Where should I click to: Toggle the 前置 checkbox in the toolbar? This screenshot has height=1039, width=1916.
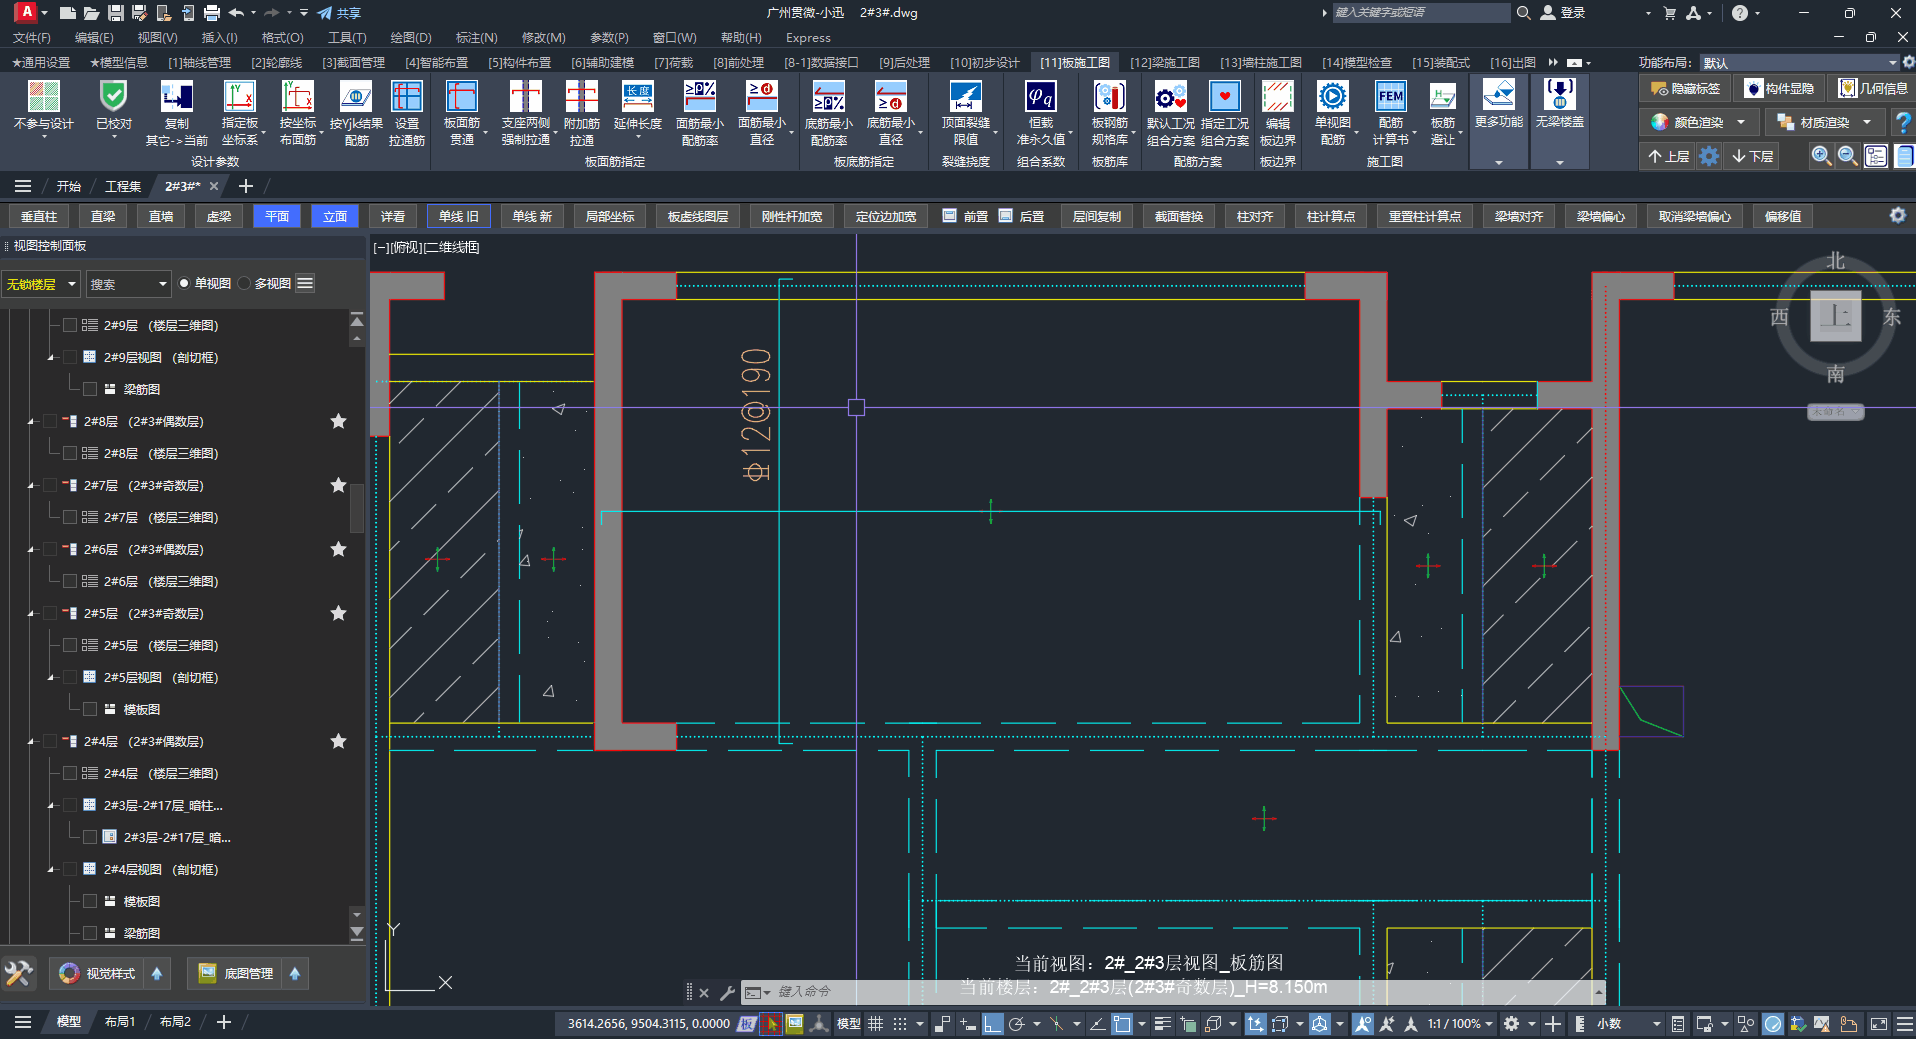coord(950,216)
